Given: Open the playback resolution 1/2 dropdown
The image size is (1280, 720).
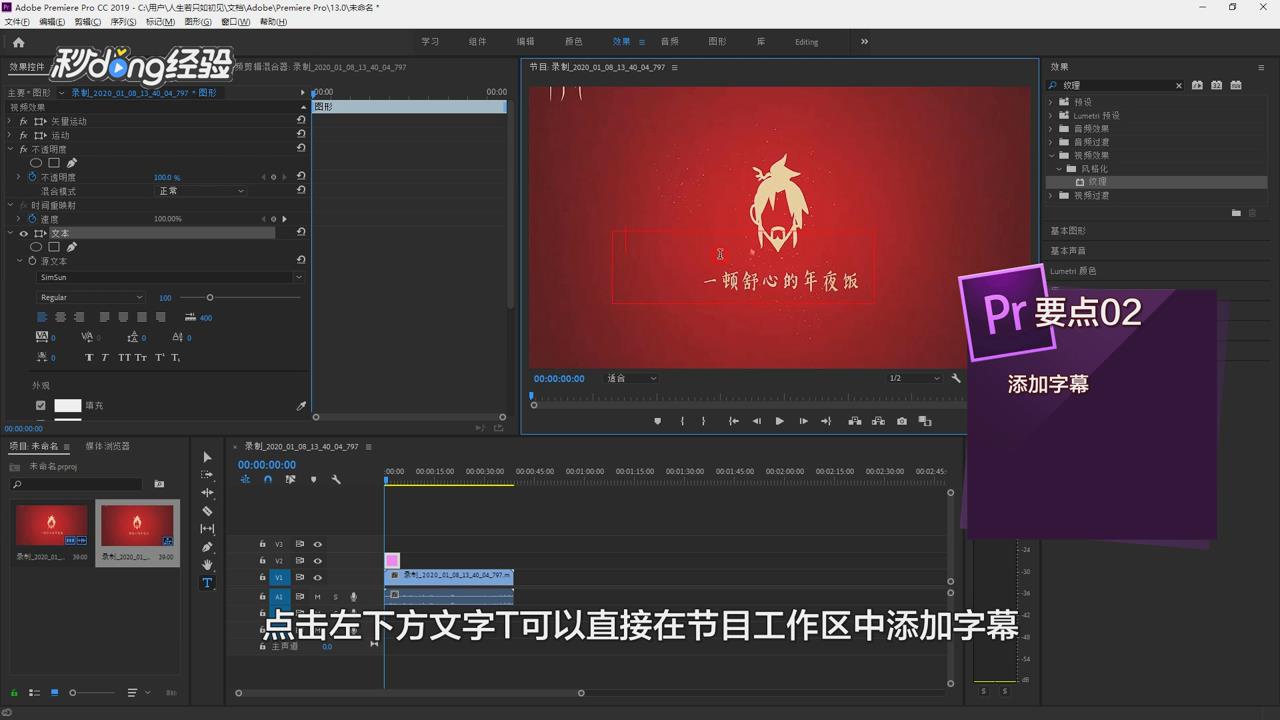Looking at the screenshot, I should tap(914, 378).
